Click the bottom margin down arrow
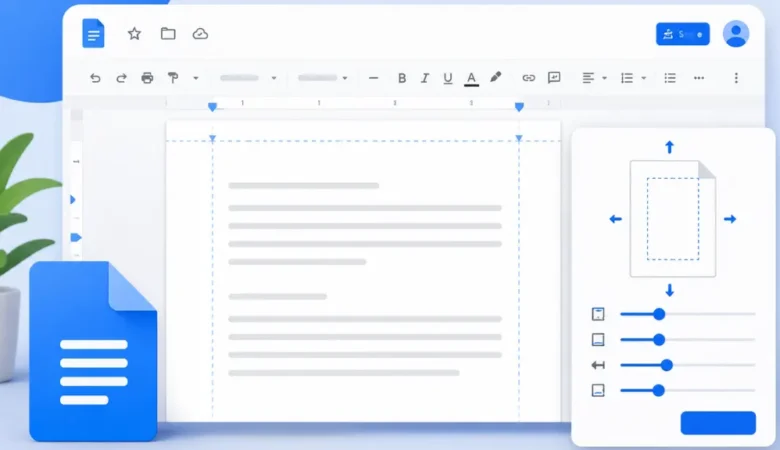Image resolution: width=780 pixels, height=450 pixels. click(670, 290)
